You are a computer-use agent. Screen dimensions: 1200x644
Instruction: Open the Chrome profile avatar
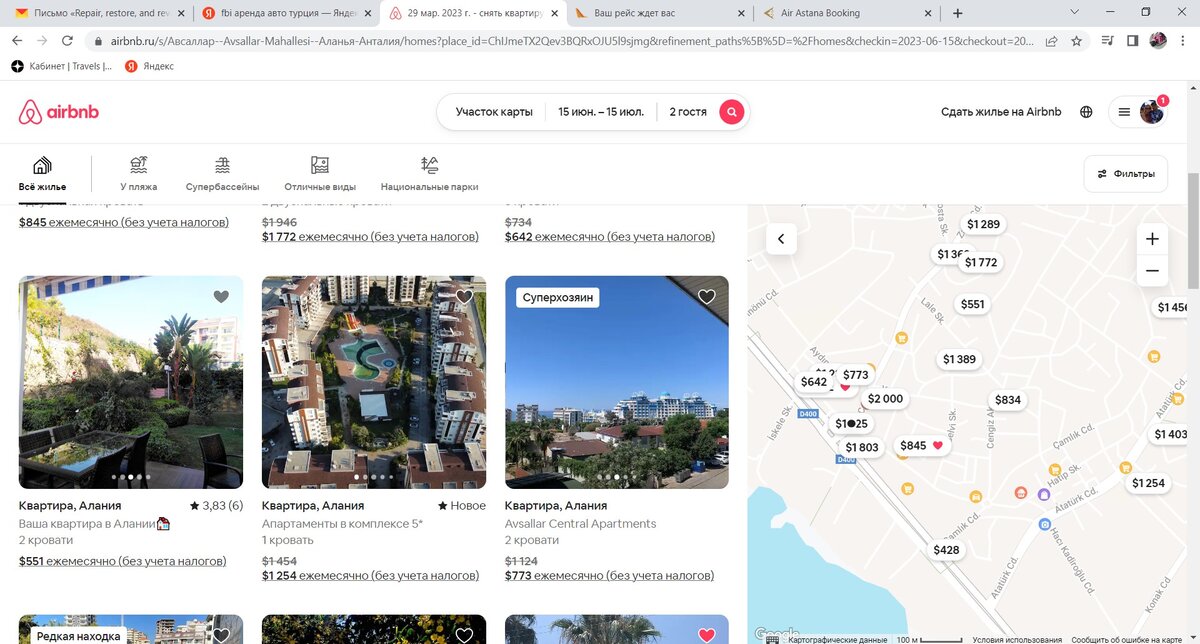[1158, 41]
